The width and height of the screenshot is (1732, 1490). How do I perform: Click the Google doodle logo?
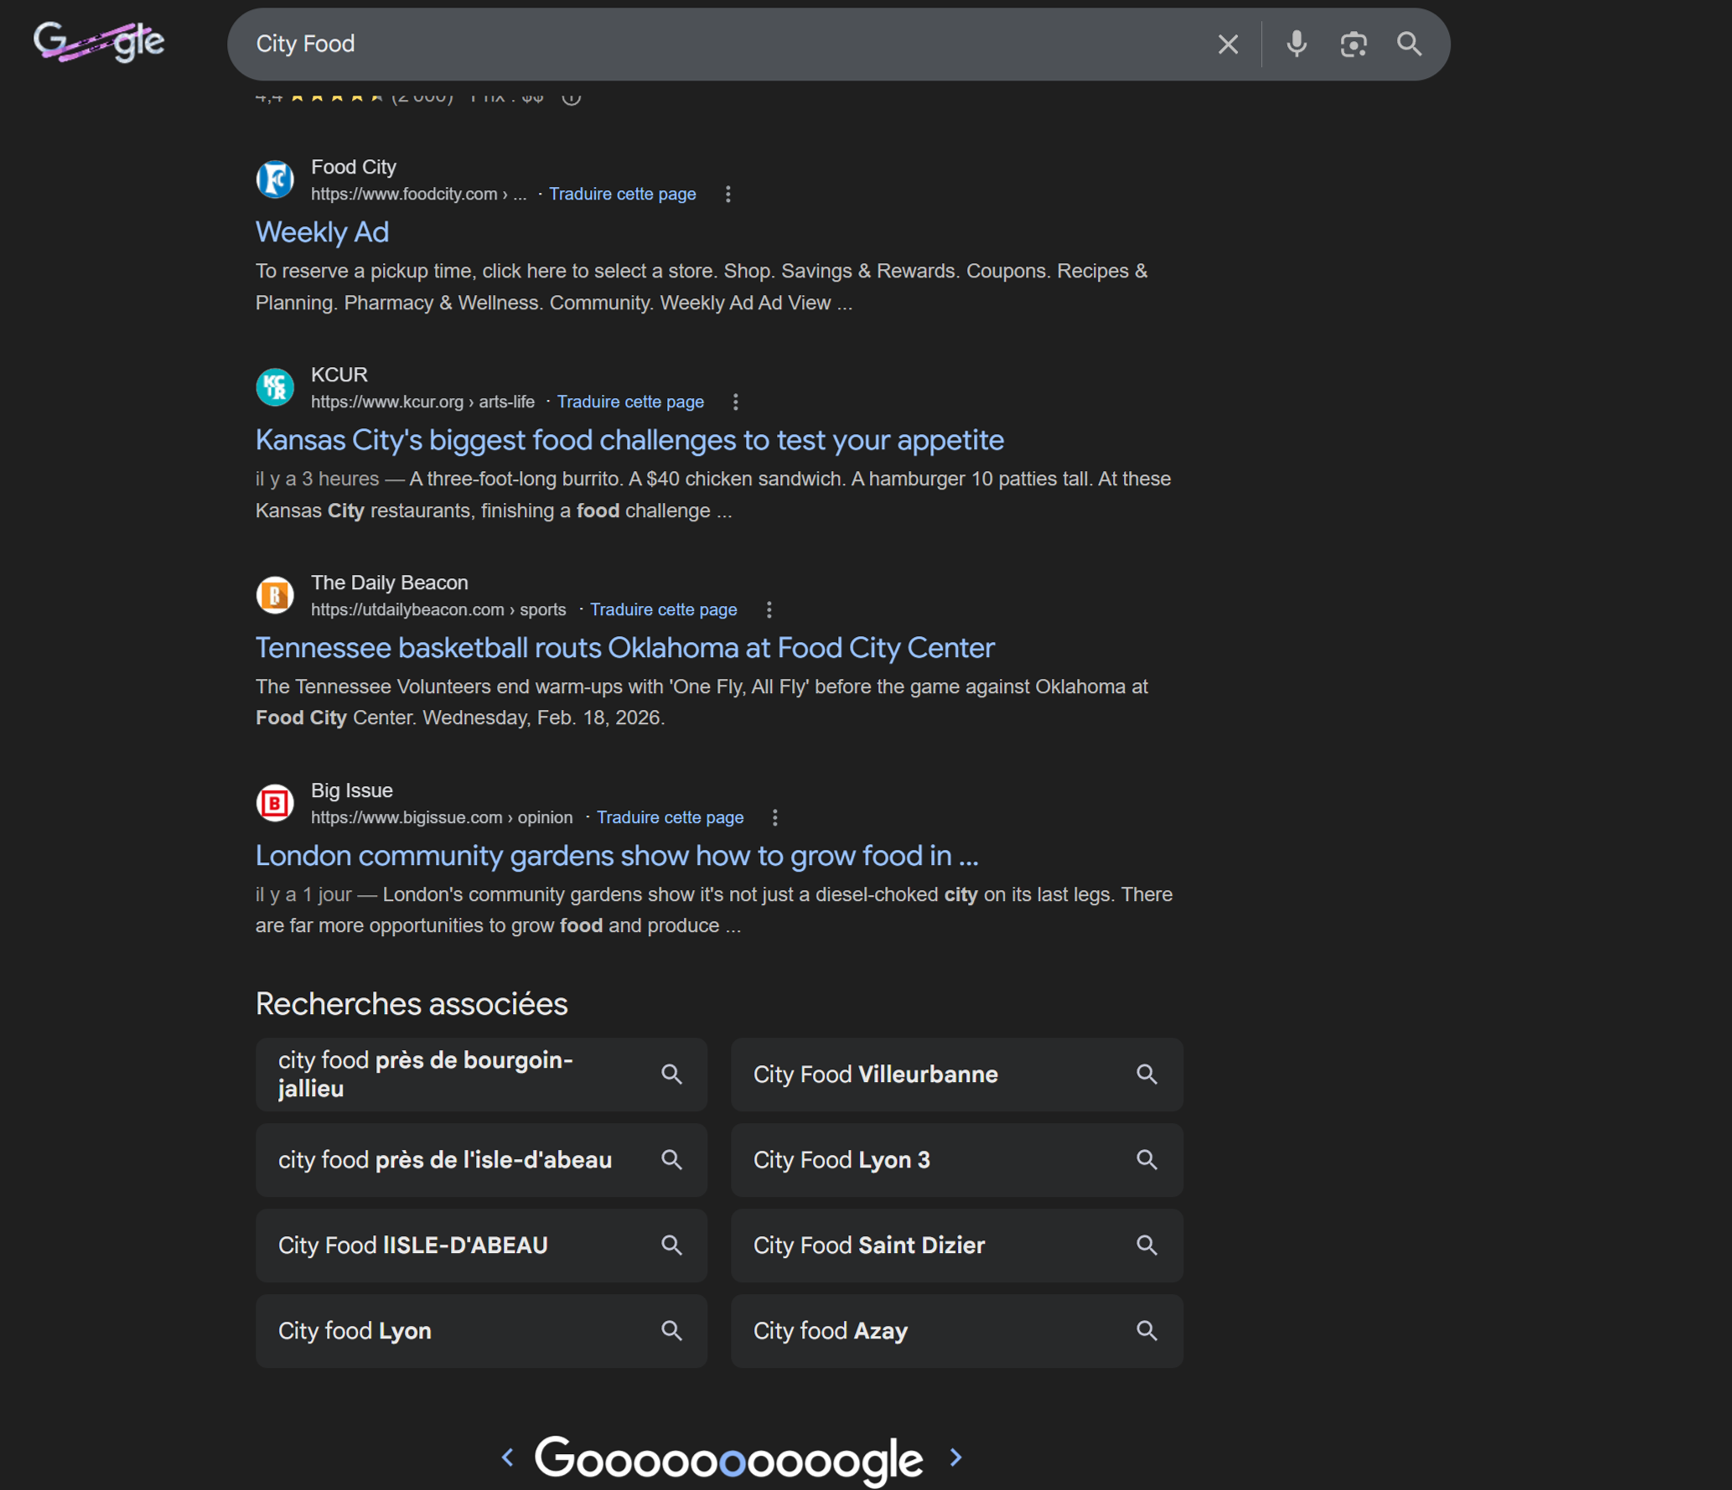[99, 42]
